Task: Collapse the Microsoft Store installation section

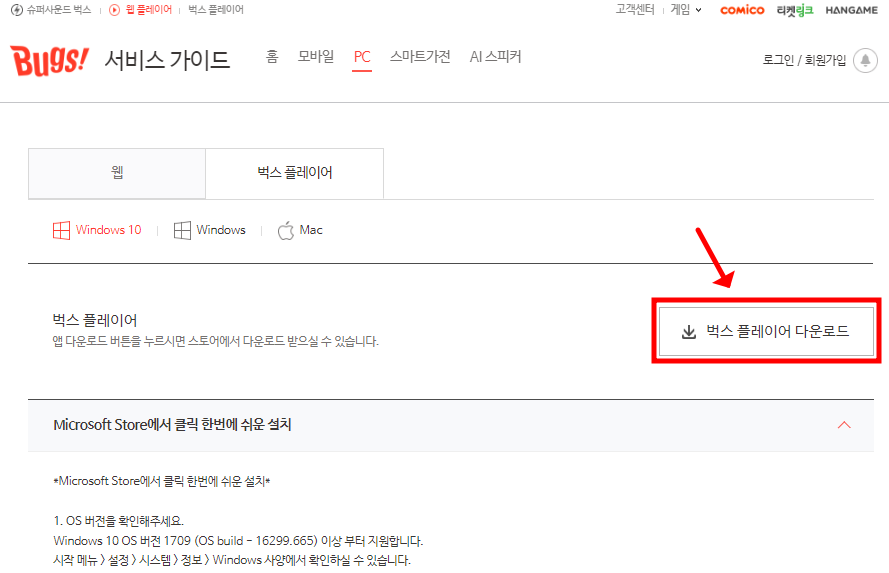Action: point(844,425)
